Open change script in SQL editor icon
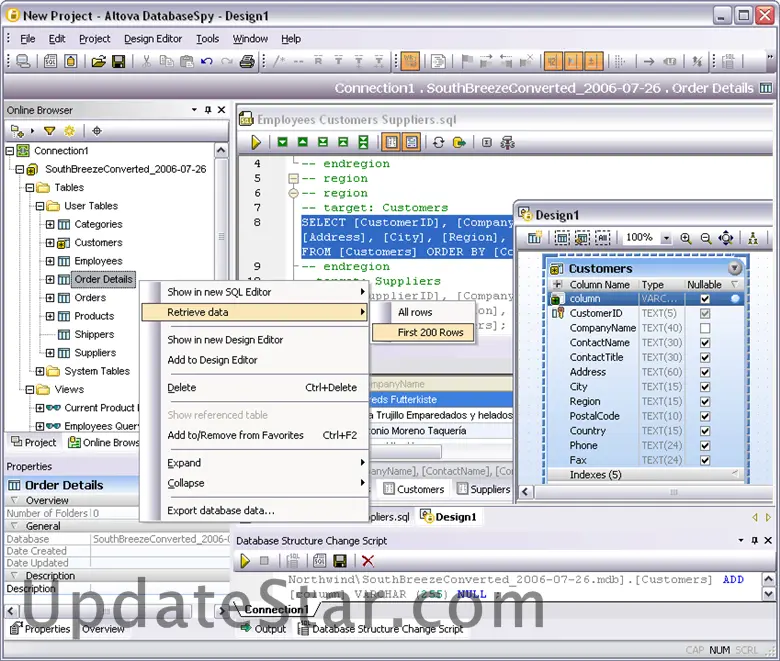 click(319, 561)
